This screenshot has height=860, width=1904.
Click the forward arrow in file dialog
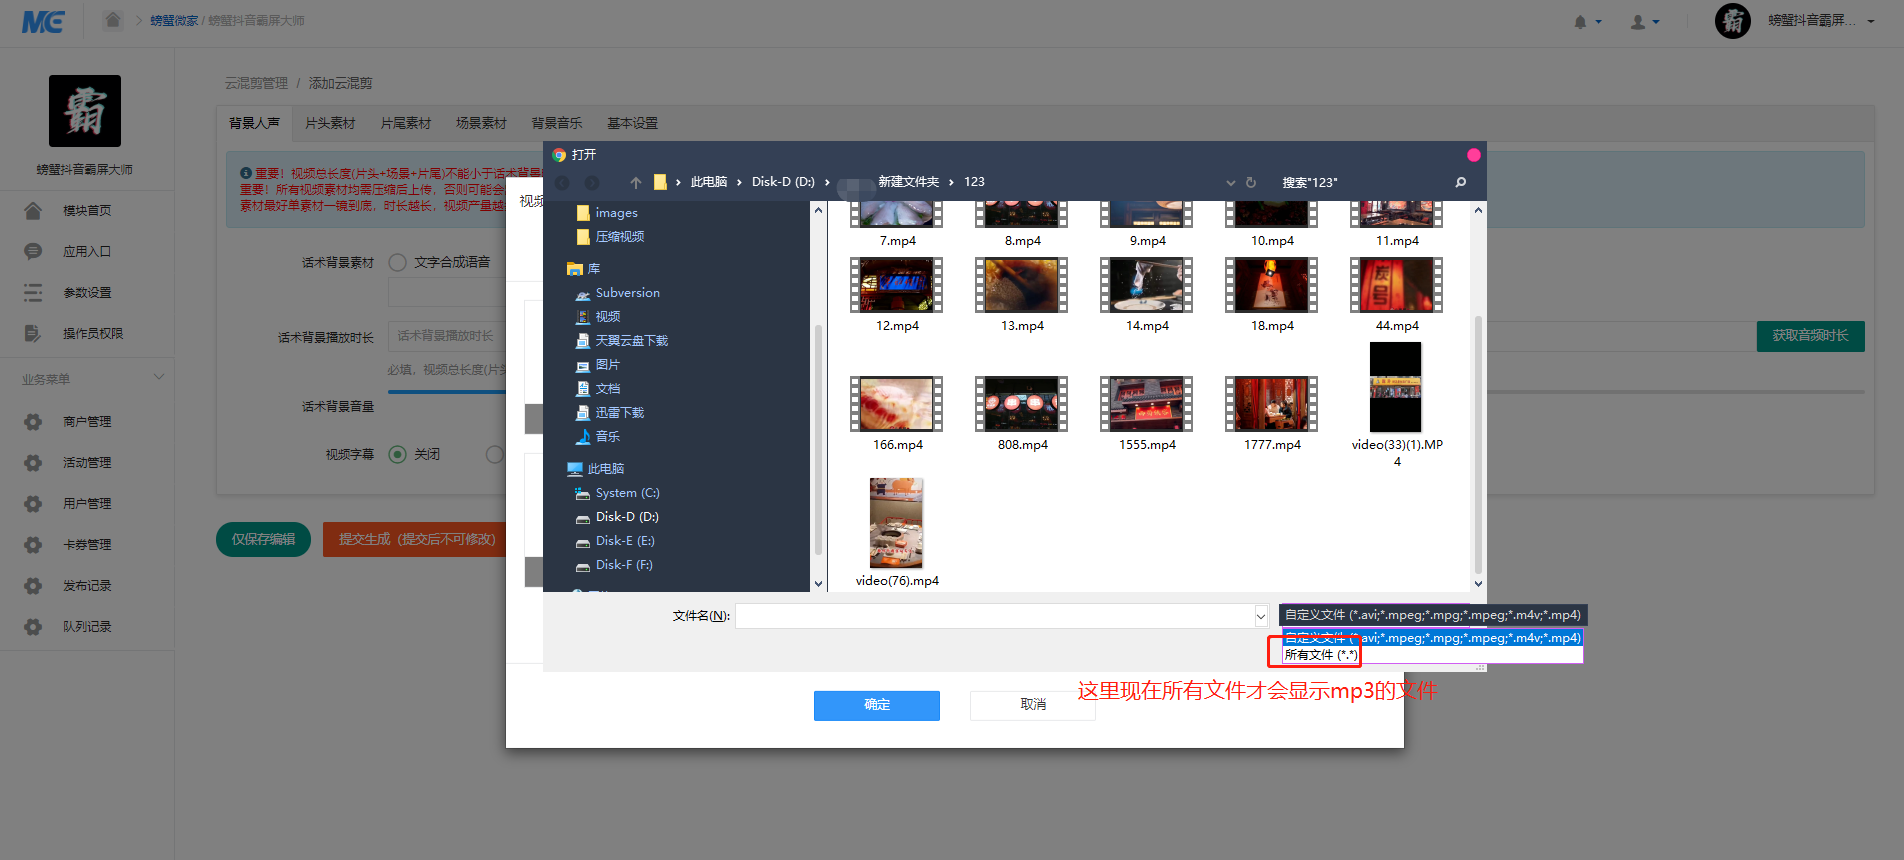click(592, 182)
